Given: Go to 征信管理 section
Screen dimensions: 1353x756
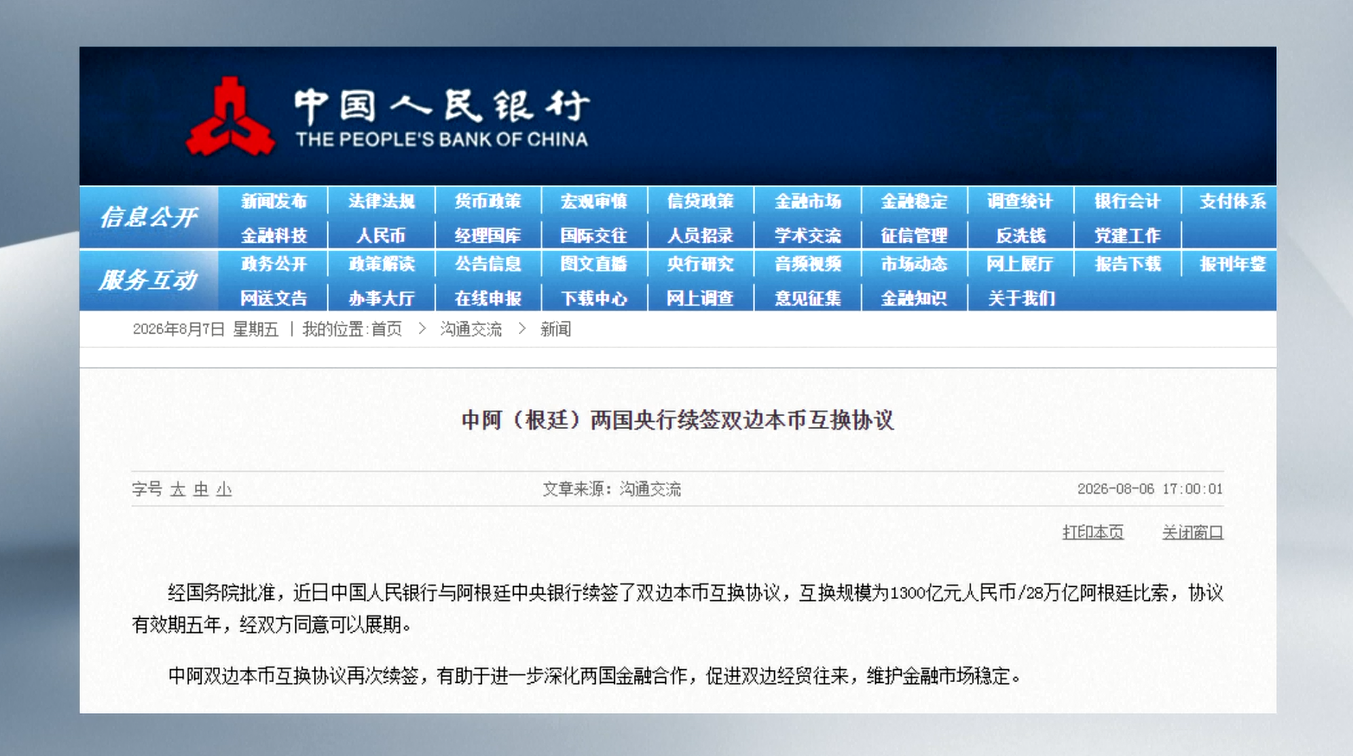Looking at the screenshot, I should [x=914, y=236].
